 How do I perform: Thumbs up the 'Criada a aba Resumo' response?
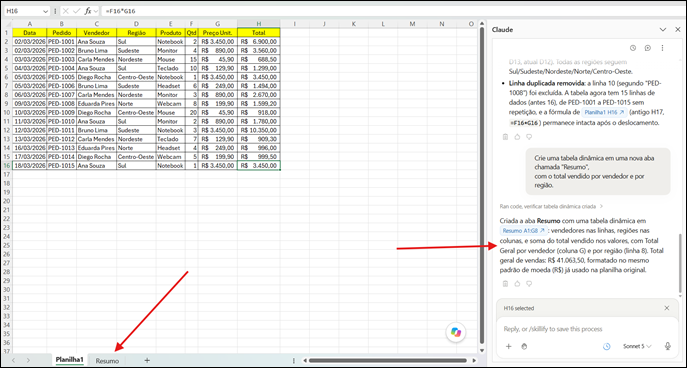click(x=517, y=284)
